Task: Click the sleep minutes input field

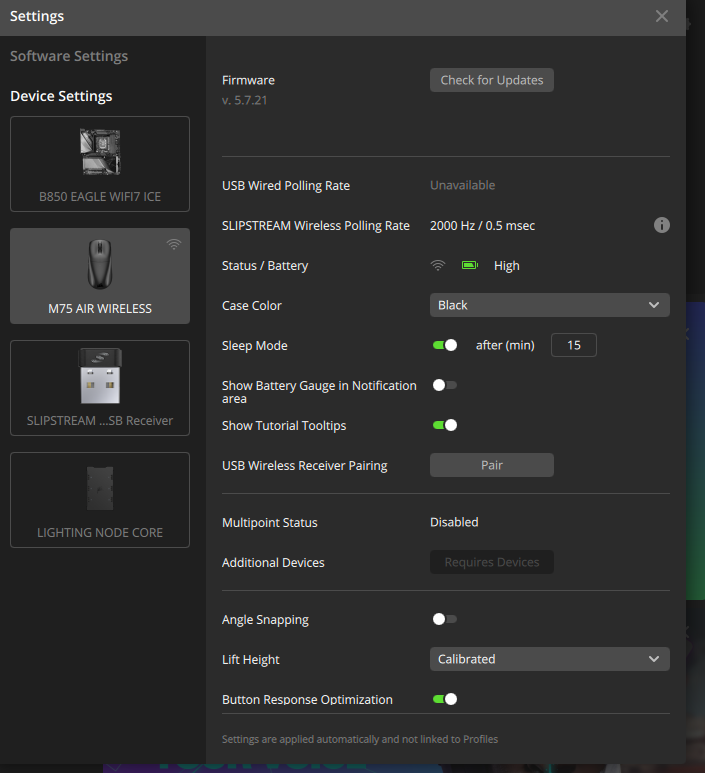Action: tap(574, 345)
